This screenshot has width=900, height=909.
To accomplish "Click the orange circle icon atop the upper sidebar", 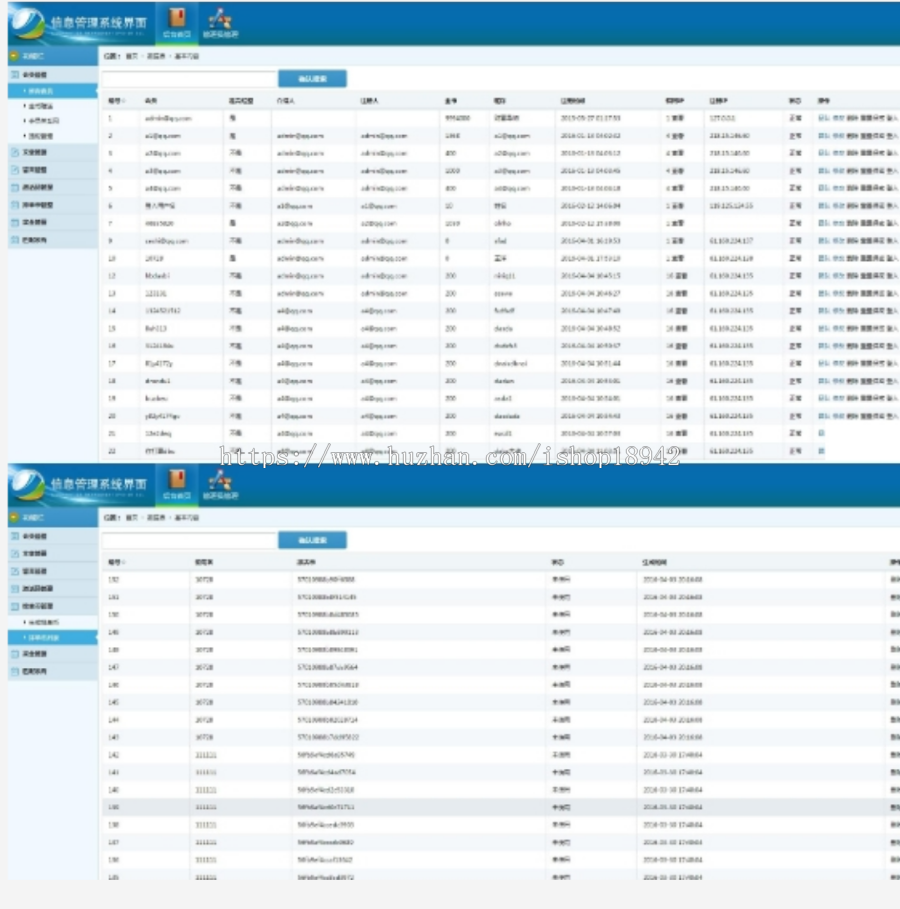I will pos(14,56).
